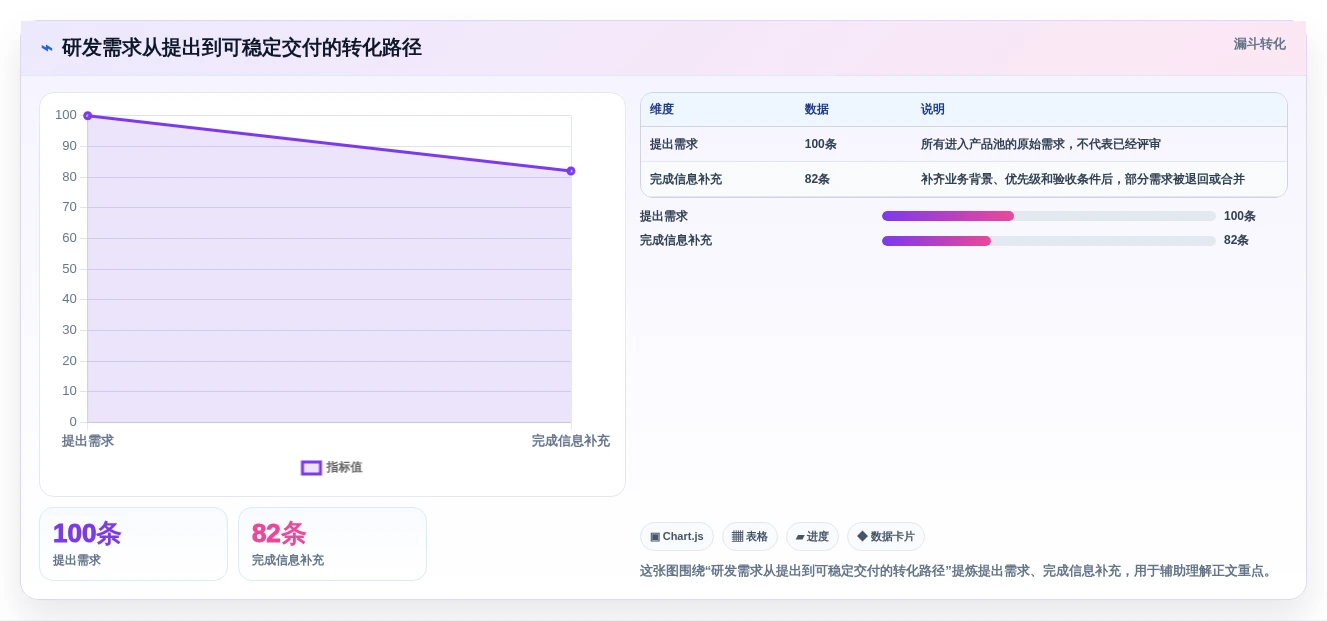This screenshot has width=1327, height=621.
Task: Click the 82条 cell in the table
Action: [x=817, y=179]
